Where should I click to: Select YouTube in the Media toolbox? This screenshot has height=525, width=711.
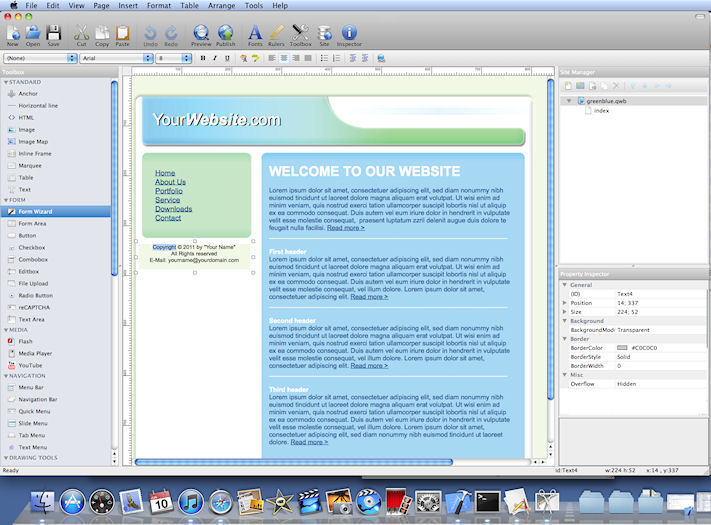click(x=30, y=365)
